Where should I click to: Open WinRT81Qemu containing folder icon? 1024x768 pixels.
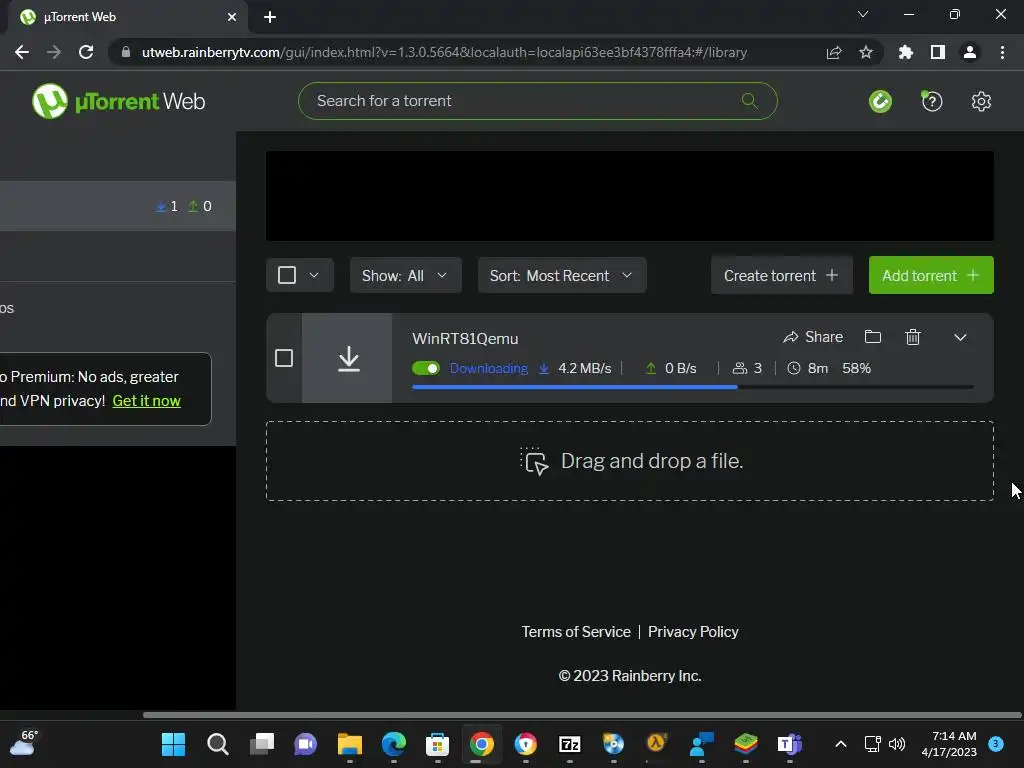tap(872, 337)
